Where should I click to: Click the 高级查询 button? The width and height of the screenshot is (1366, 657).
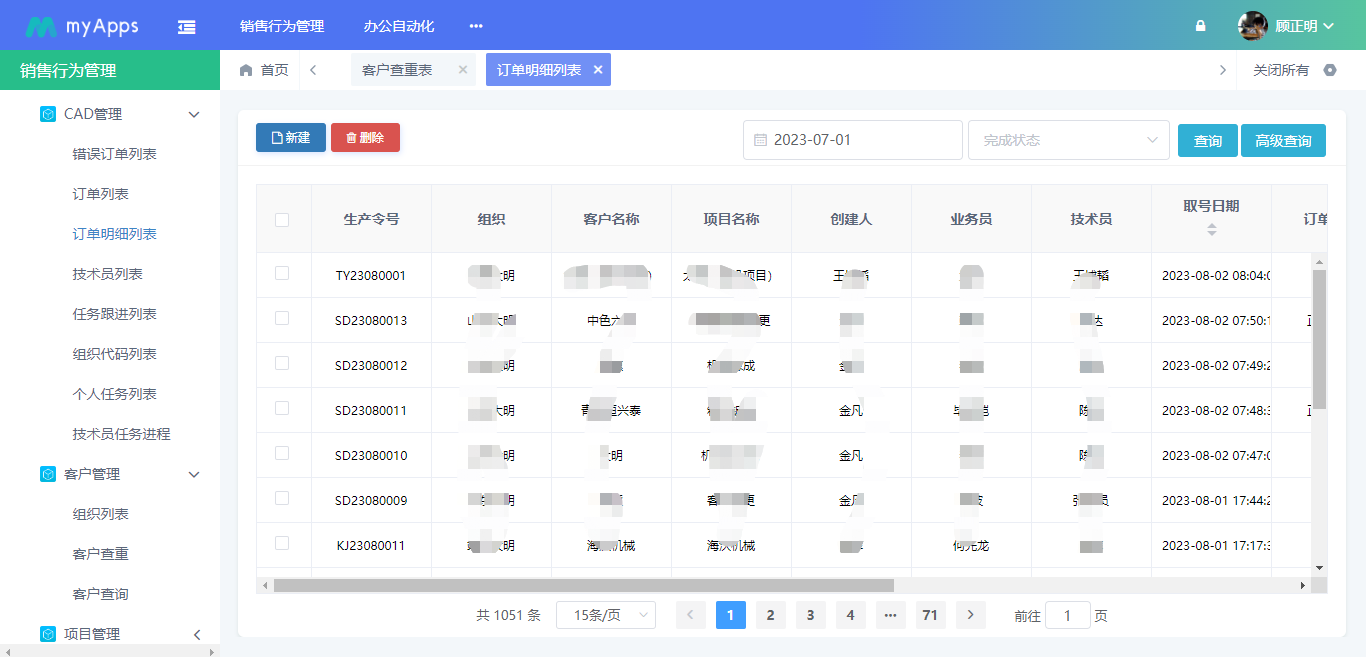click(x=1283, y=140)
